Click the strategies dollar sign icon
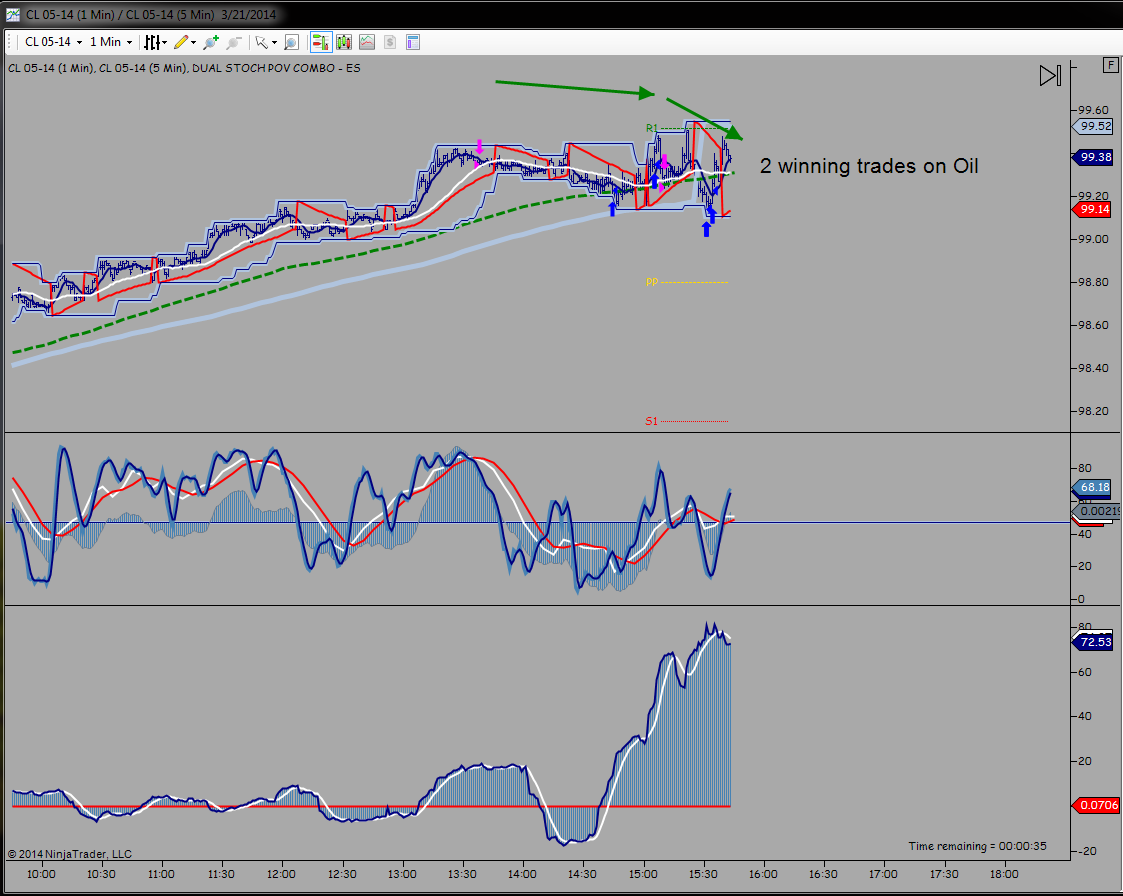The image size is (1123, 896). [390, 42]
